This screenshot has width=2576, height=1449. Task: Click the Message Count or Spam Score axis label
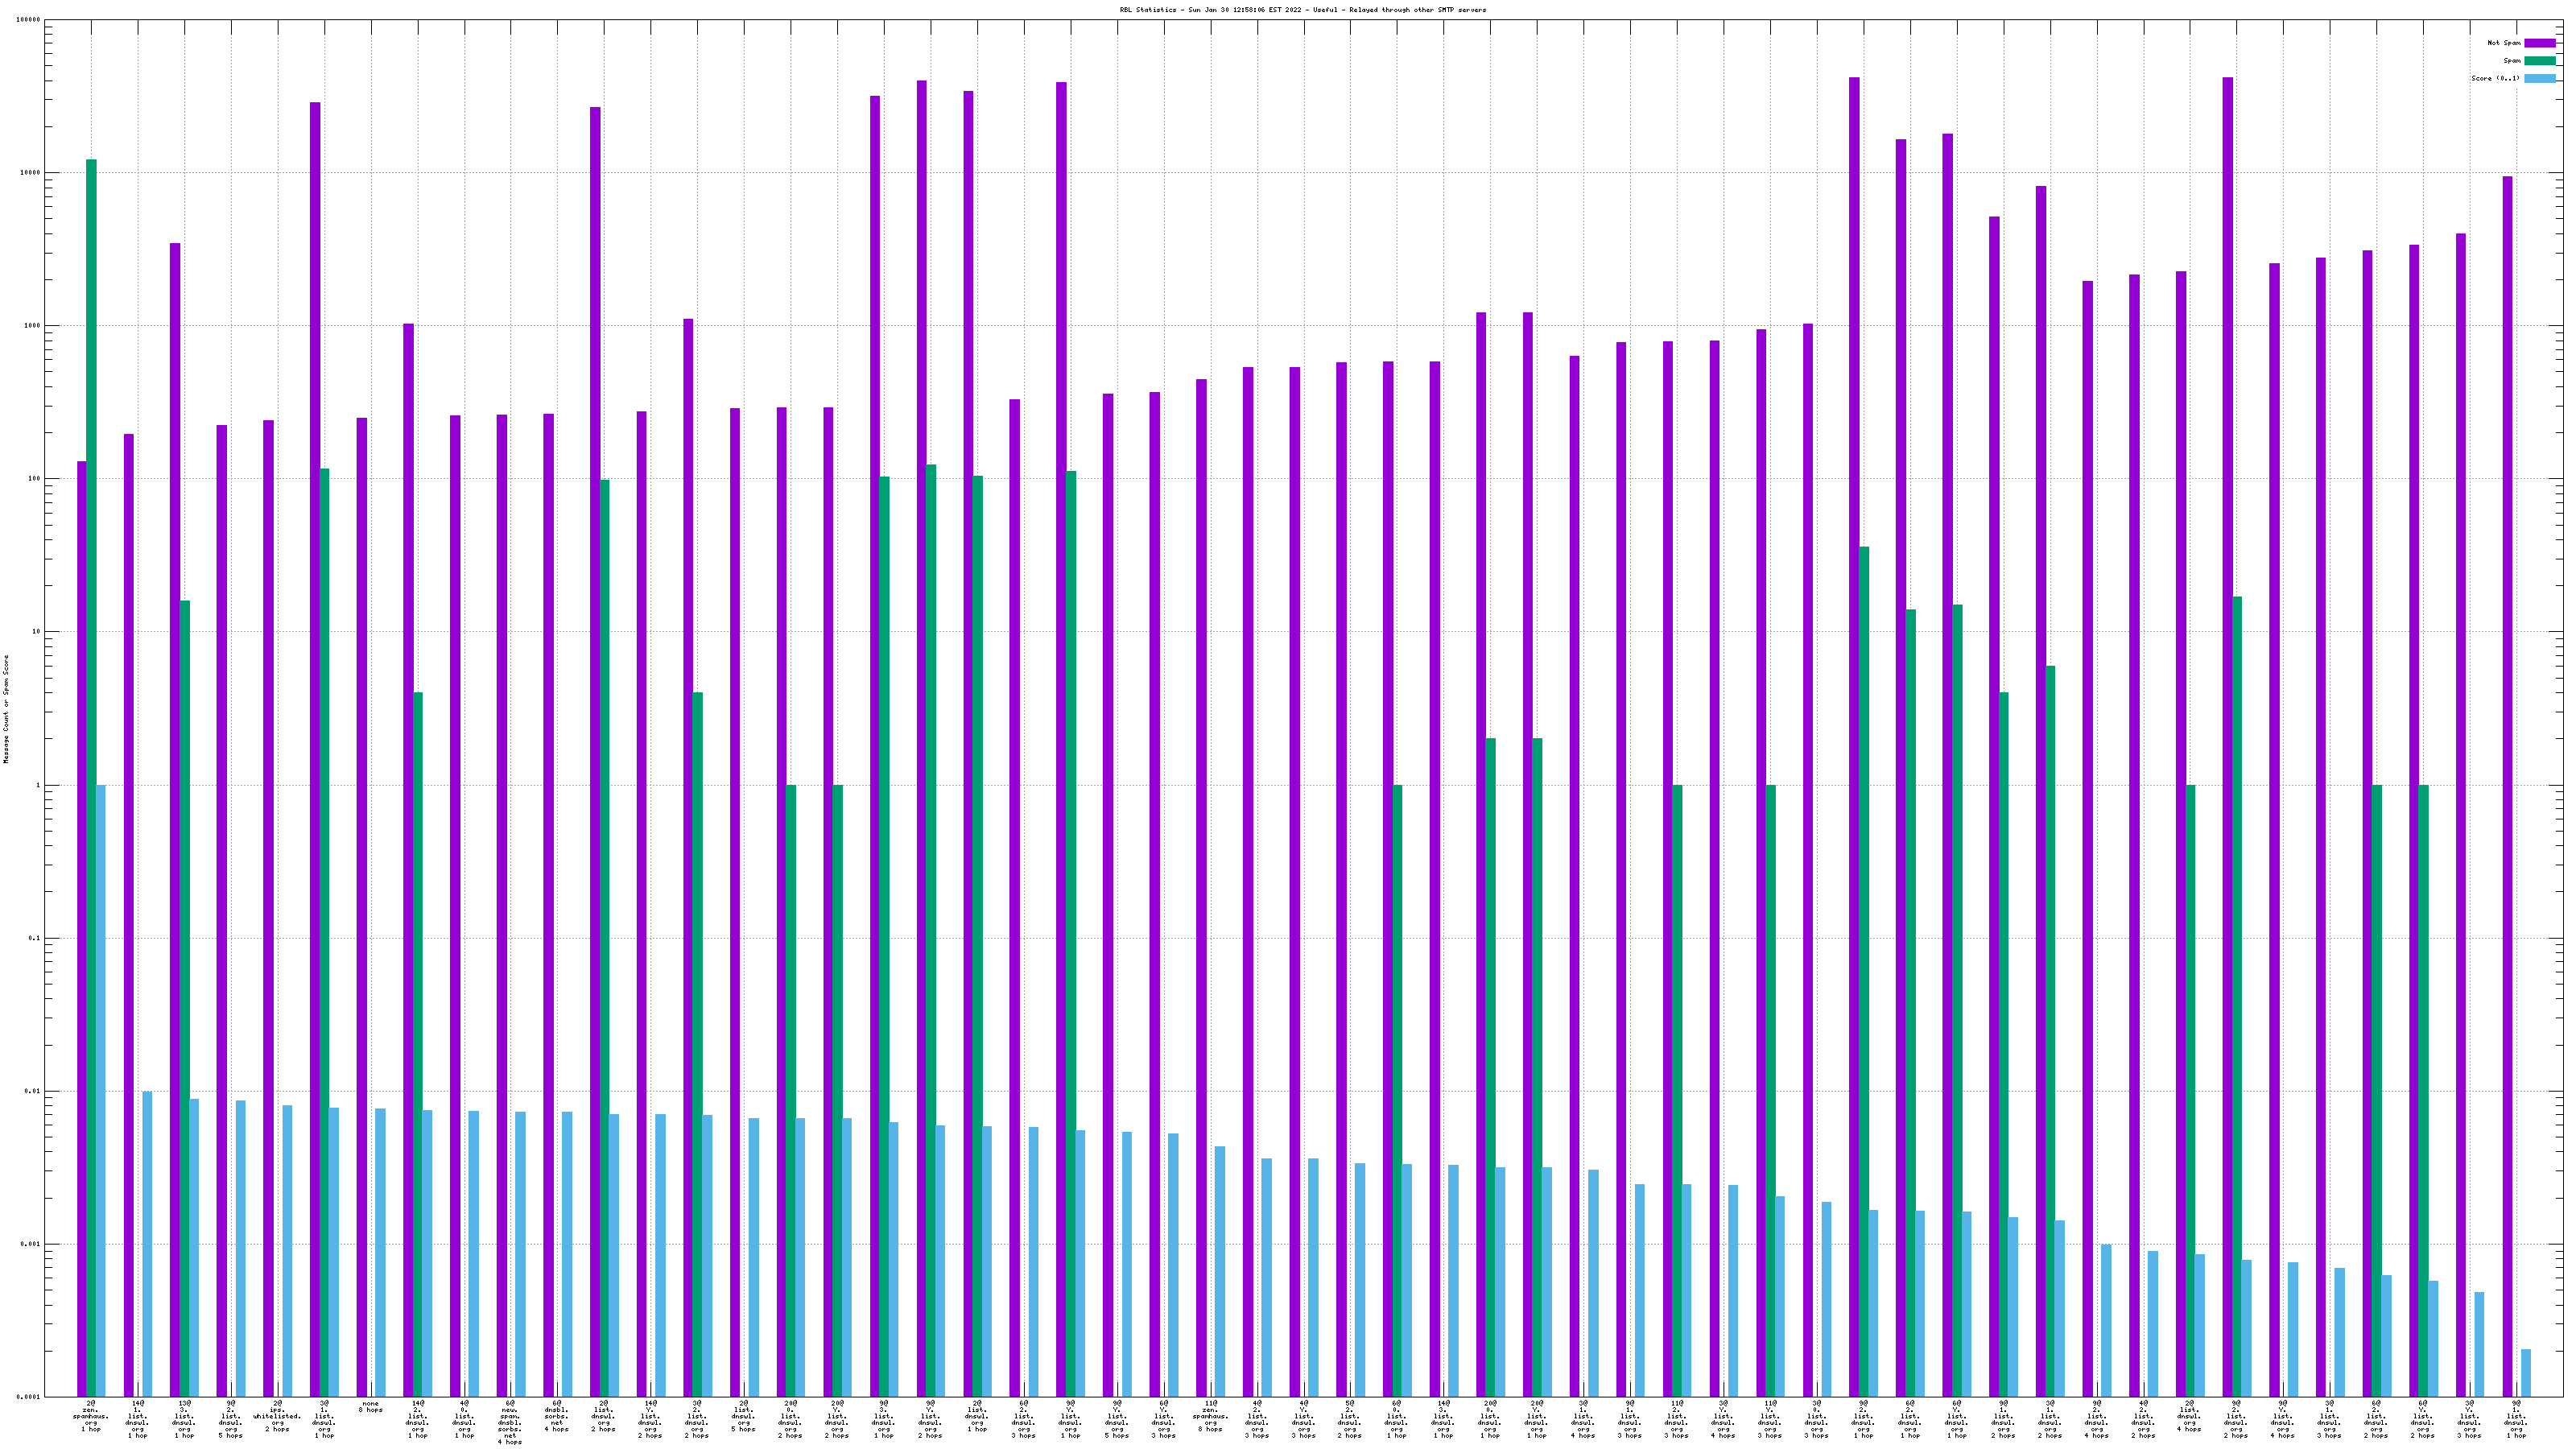click(x=6, y=709)
